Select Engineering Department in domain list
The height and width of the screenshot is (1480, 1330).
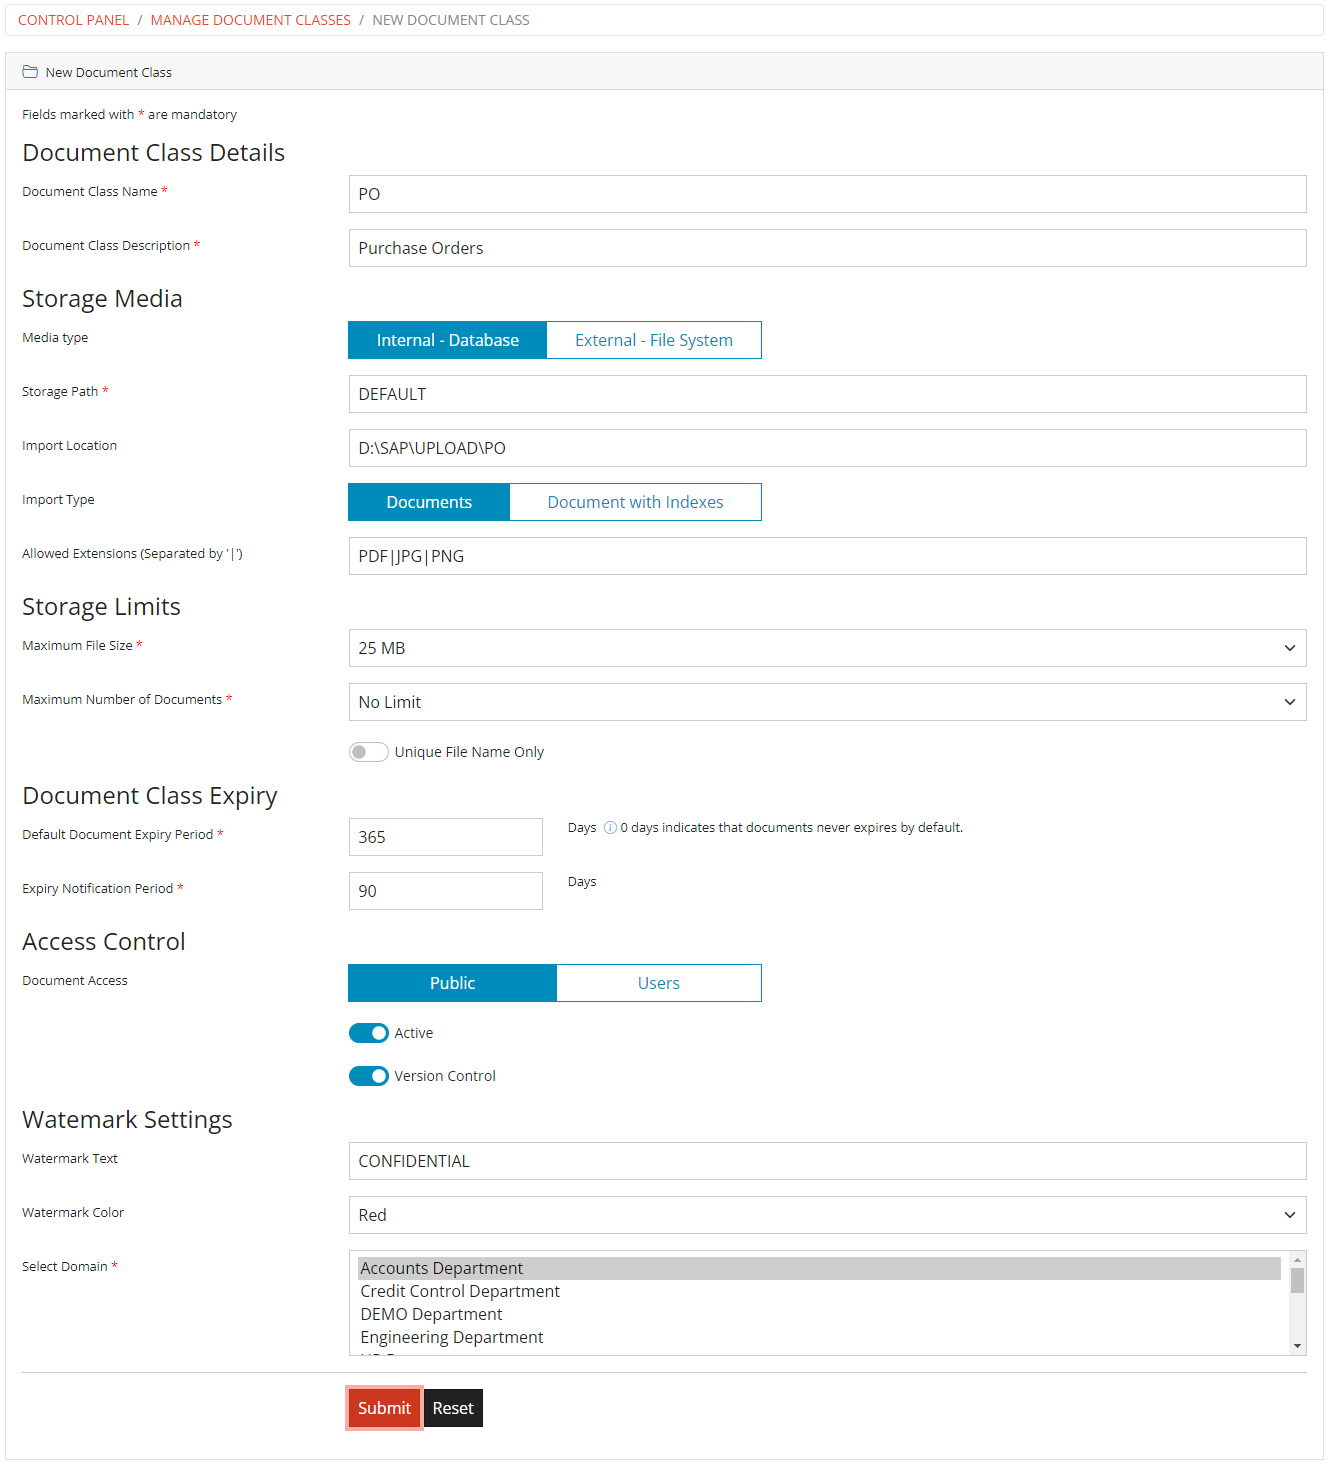[x=451, y=1336]
